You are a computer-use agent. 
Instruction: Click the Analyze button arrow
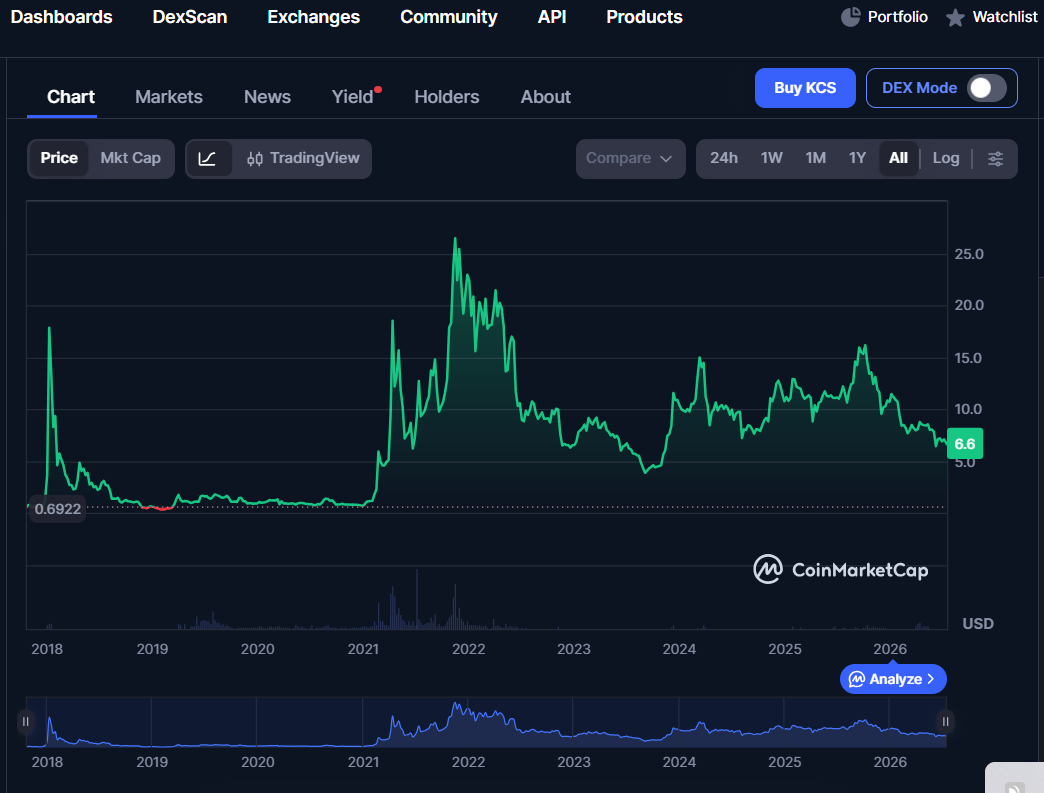(931, 679)
